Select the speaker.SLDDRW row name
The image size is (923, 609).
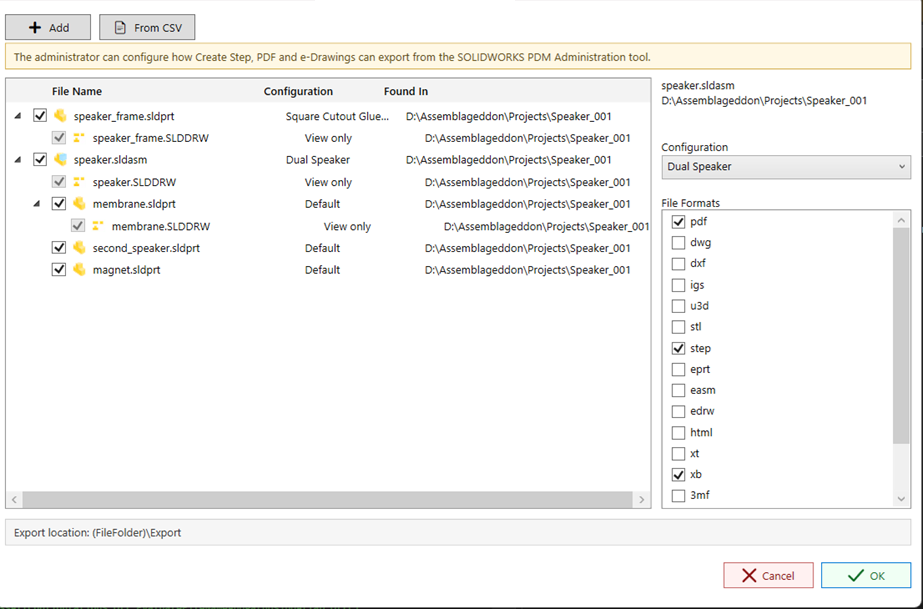pos(134,182)
